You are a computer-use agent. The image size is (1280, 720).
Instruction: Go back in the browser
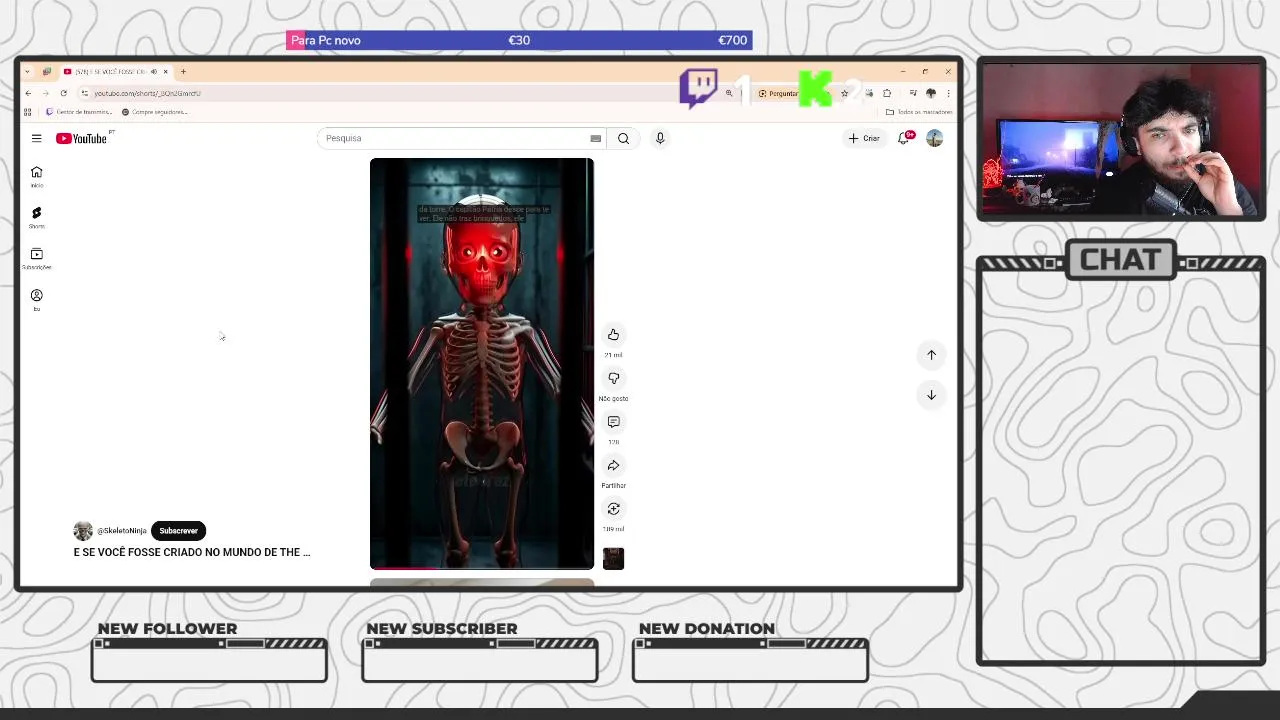pos(28,93)
